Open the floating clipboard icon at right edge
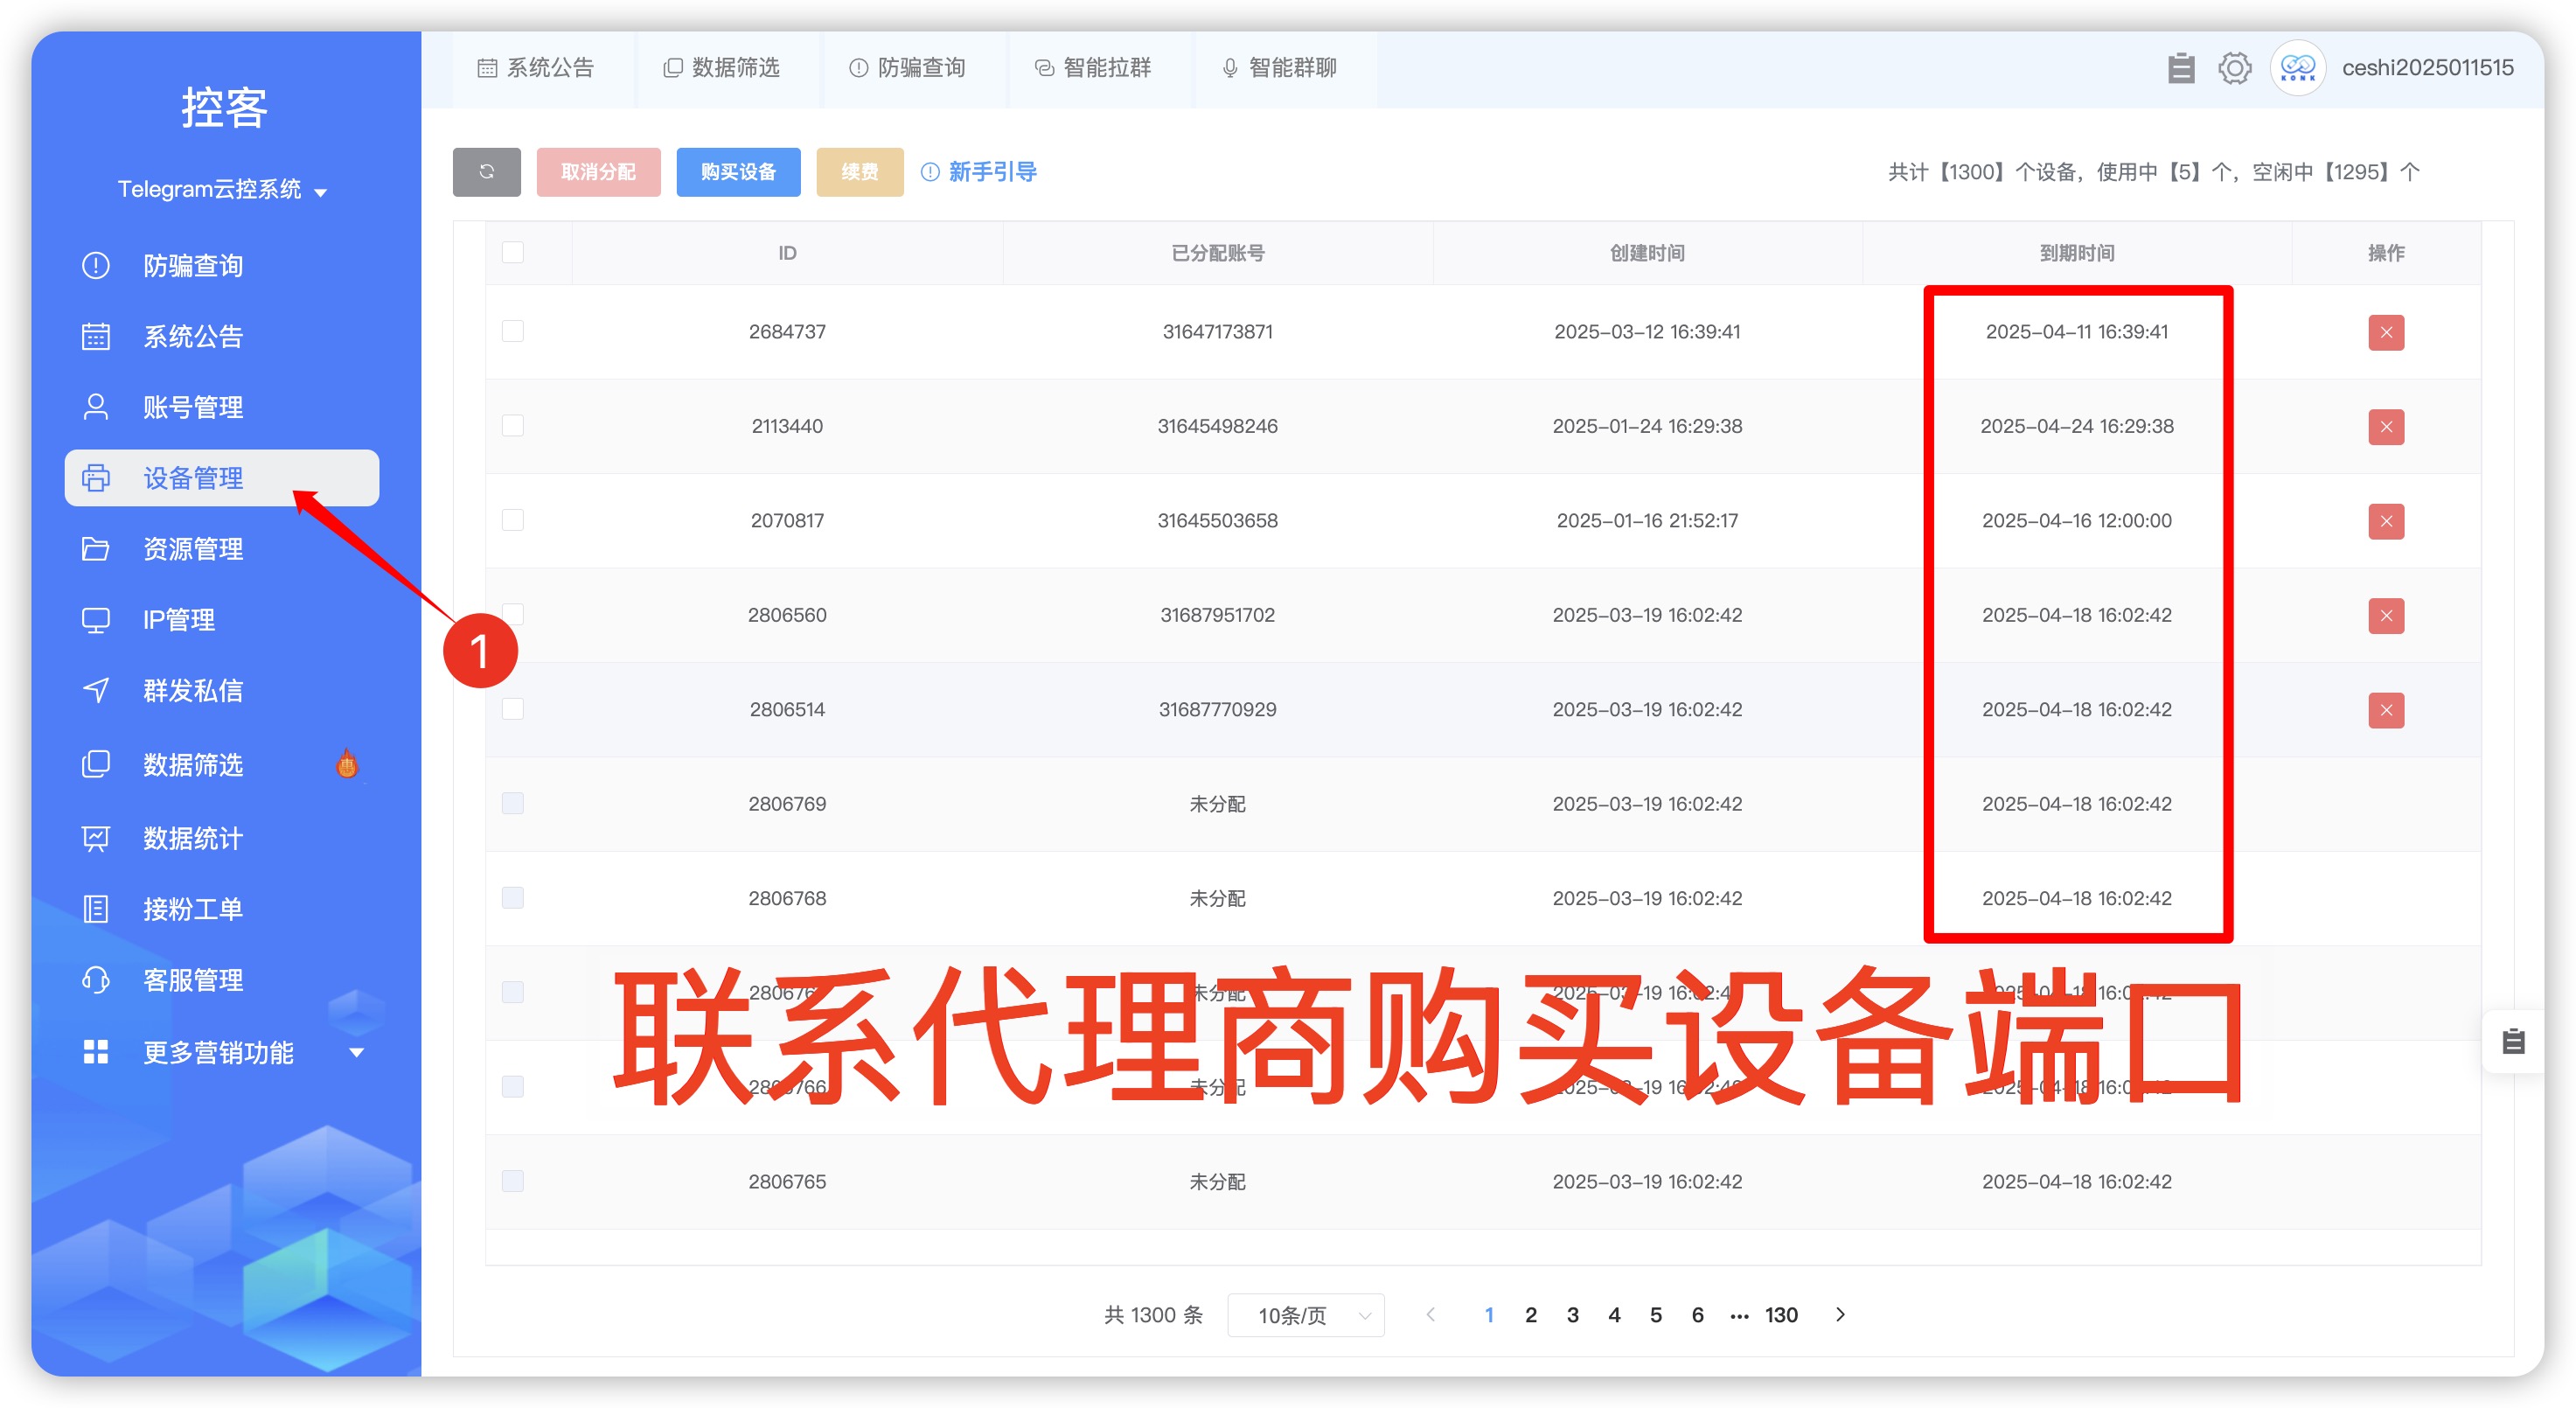This screenshot has width=2576, height=1408. (2513, 1041)
